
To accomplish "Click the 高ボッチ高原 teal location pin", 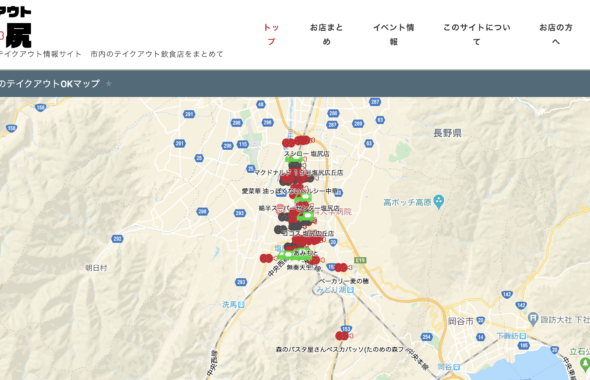I will [x=439, y=202].
